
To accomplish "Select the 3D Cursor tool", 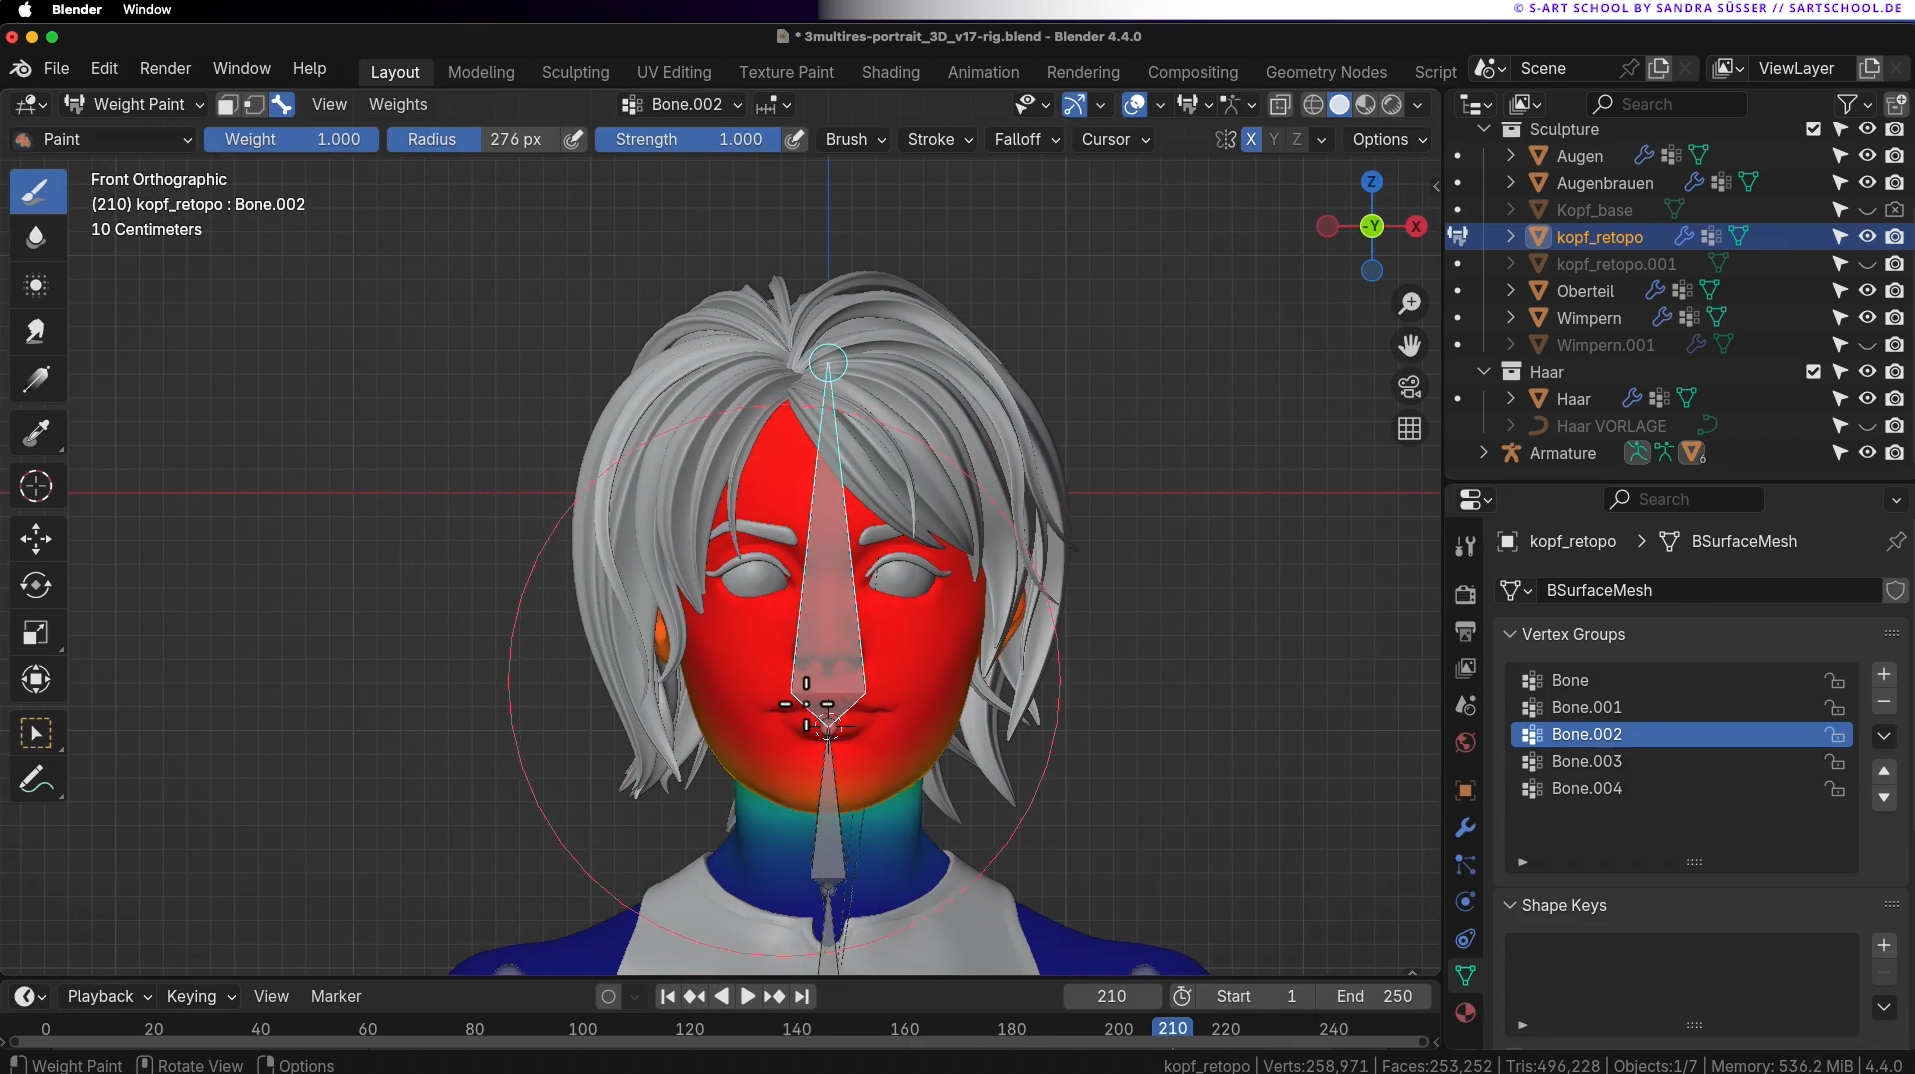I will click(37, 487).
